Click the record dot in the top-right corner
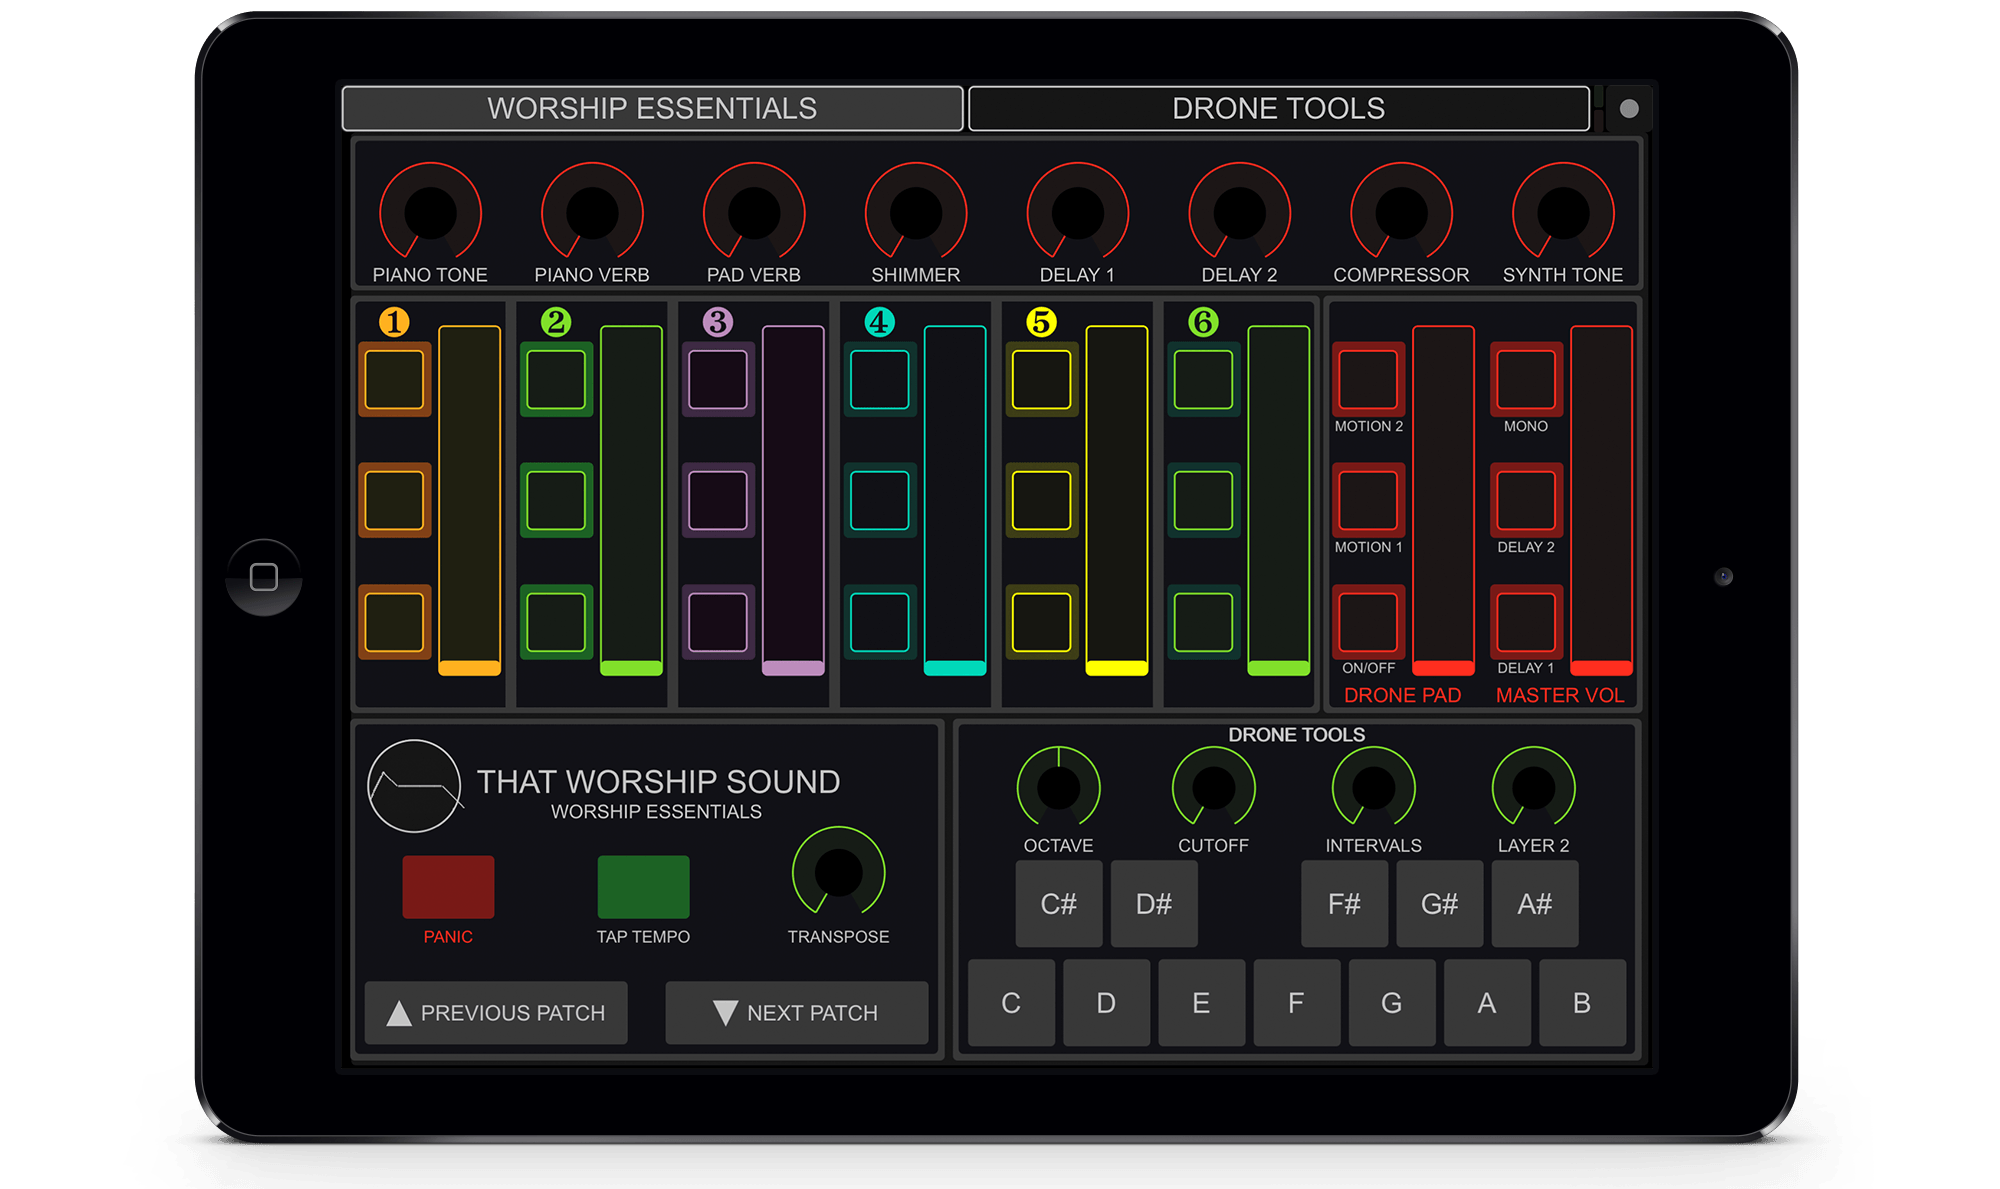Screen dimensions: 2000x1189 pos(1629,108)
